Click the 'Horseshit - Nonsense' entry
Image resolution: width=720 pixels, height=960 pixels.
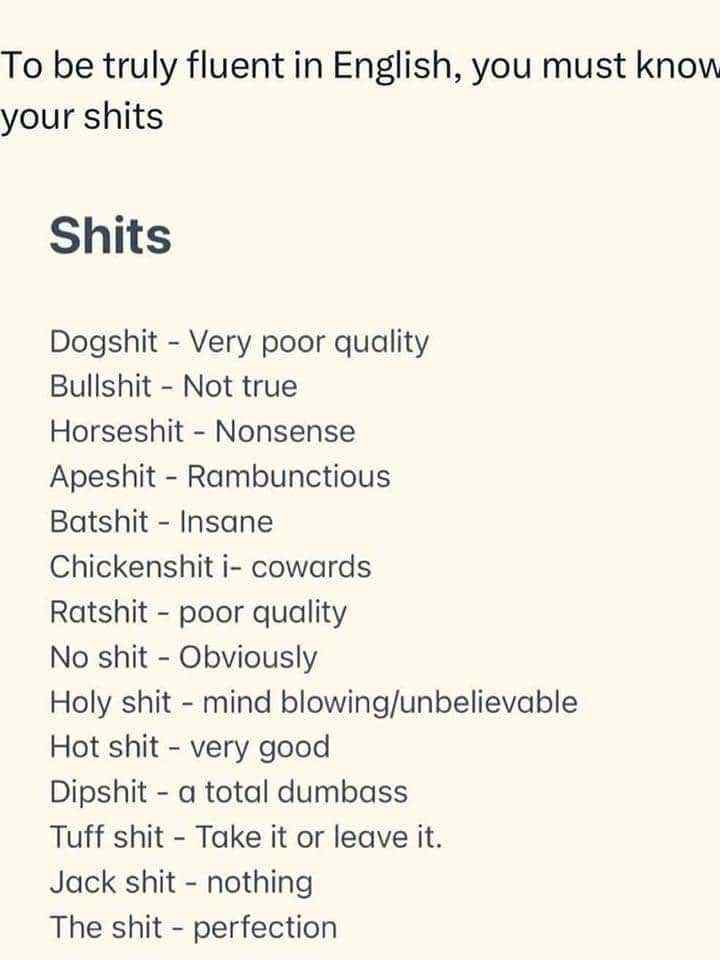click(203, 432)
